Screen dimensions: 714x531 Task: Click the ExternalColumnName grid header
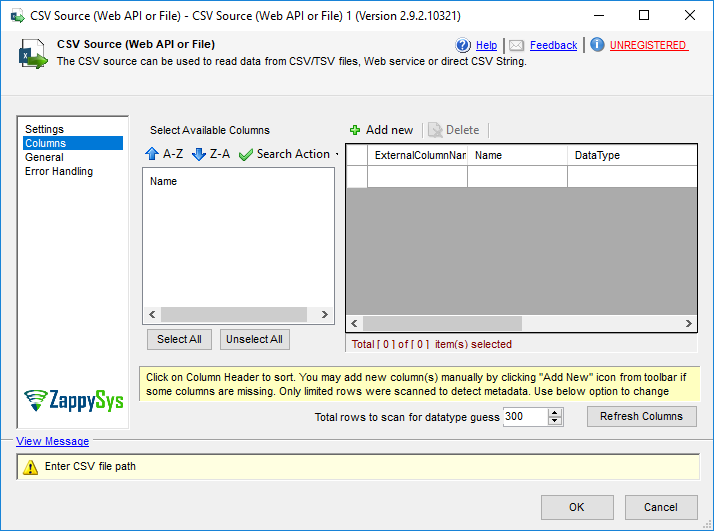418,155
